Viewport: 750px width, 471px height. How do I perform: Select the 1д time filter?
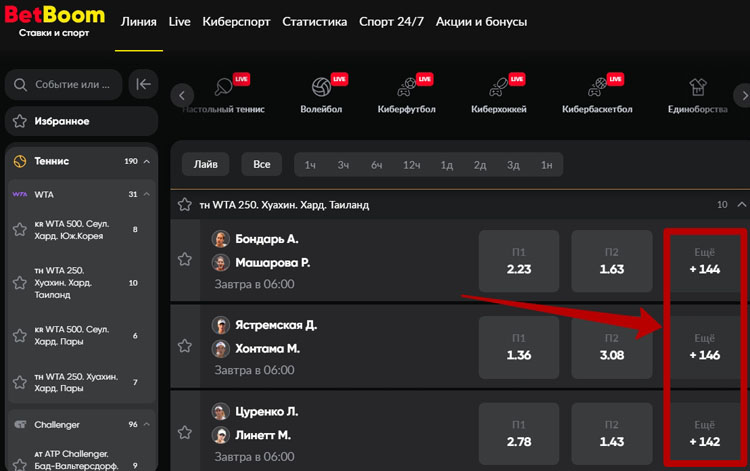447,165
